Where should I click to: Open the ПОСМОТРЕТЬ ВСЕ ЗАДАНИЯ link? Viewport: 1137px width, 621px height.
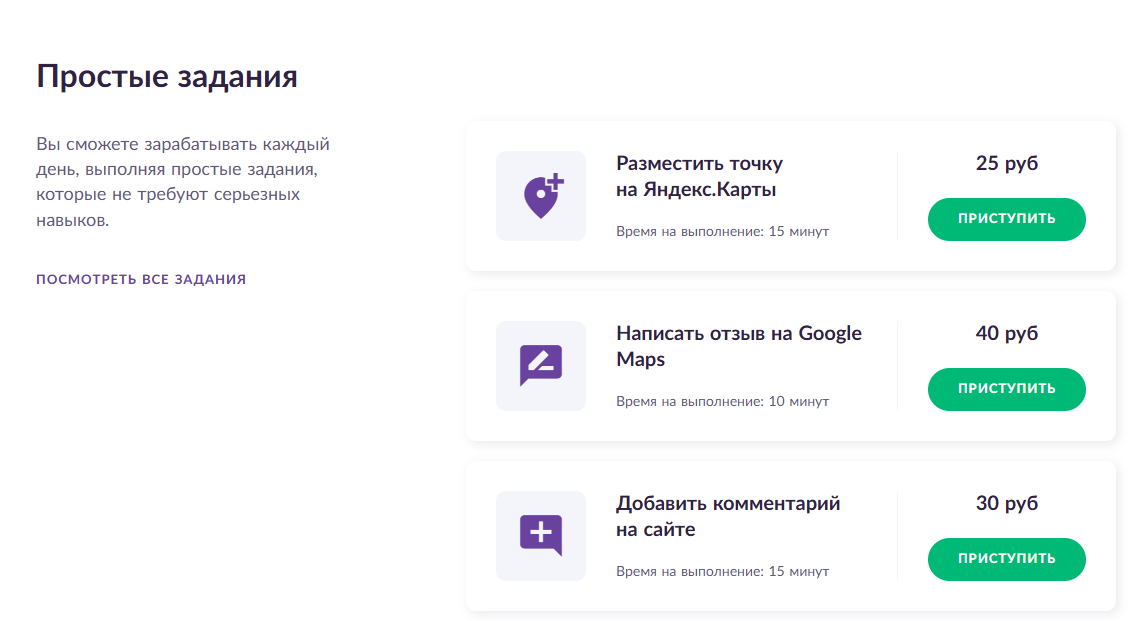141,279
